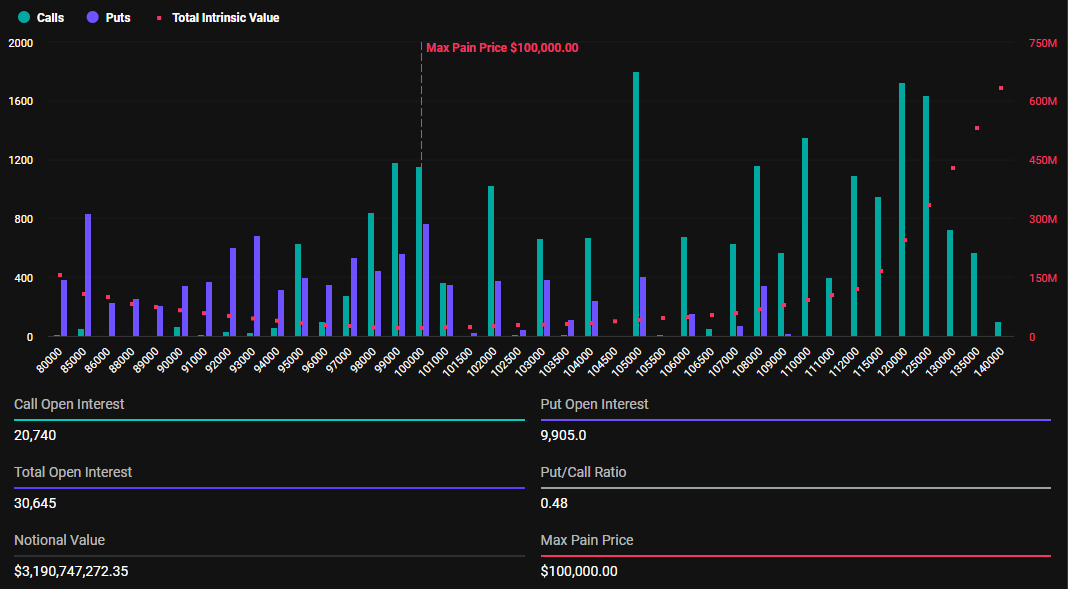Hide the Total Intrinsic Value series
Image resolution: width=1068 pixels, height=589 pixels.
[x=225, y=18]
